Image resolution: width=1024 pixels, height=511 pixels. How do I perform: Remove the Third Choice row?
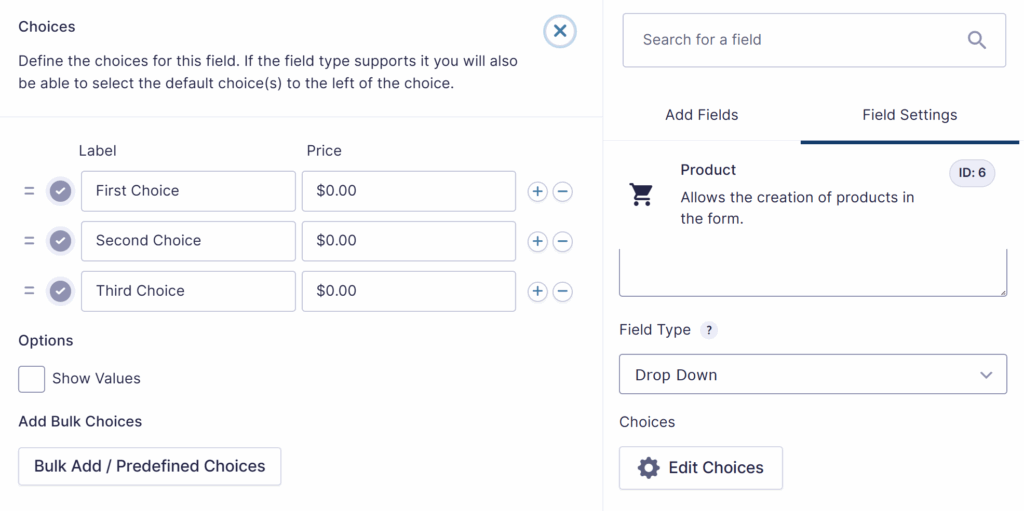point(563,291)
